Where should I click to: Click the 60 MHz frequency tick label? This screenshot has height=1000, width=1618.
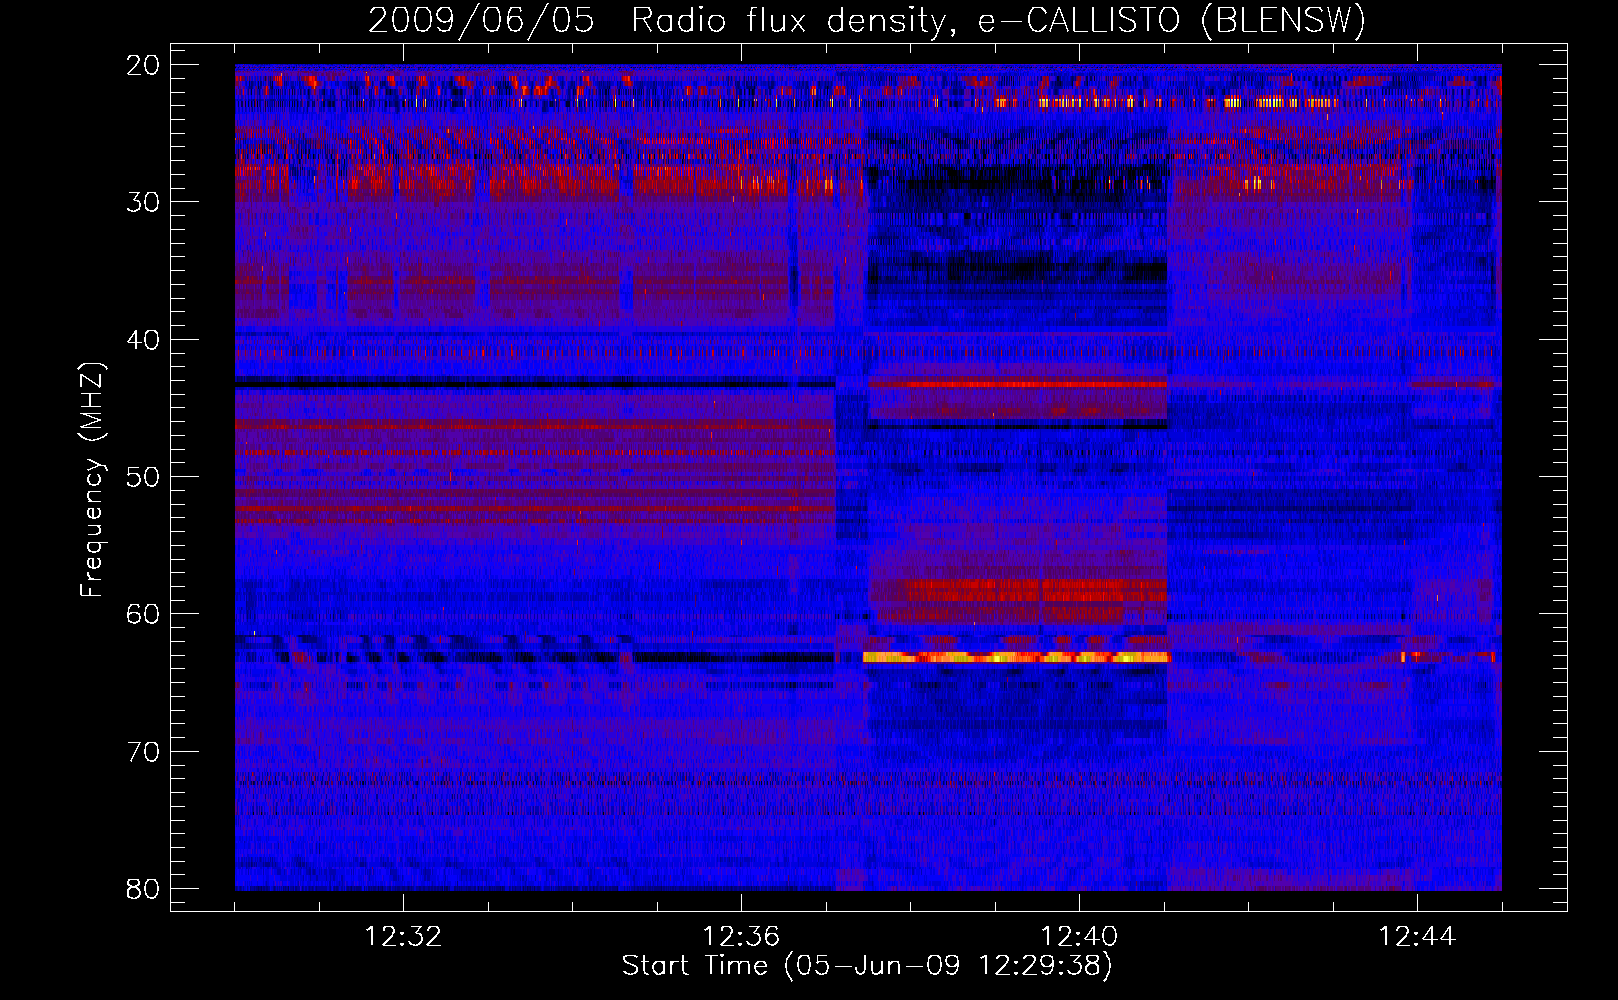144,614
